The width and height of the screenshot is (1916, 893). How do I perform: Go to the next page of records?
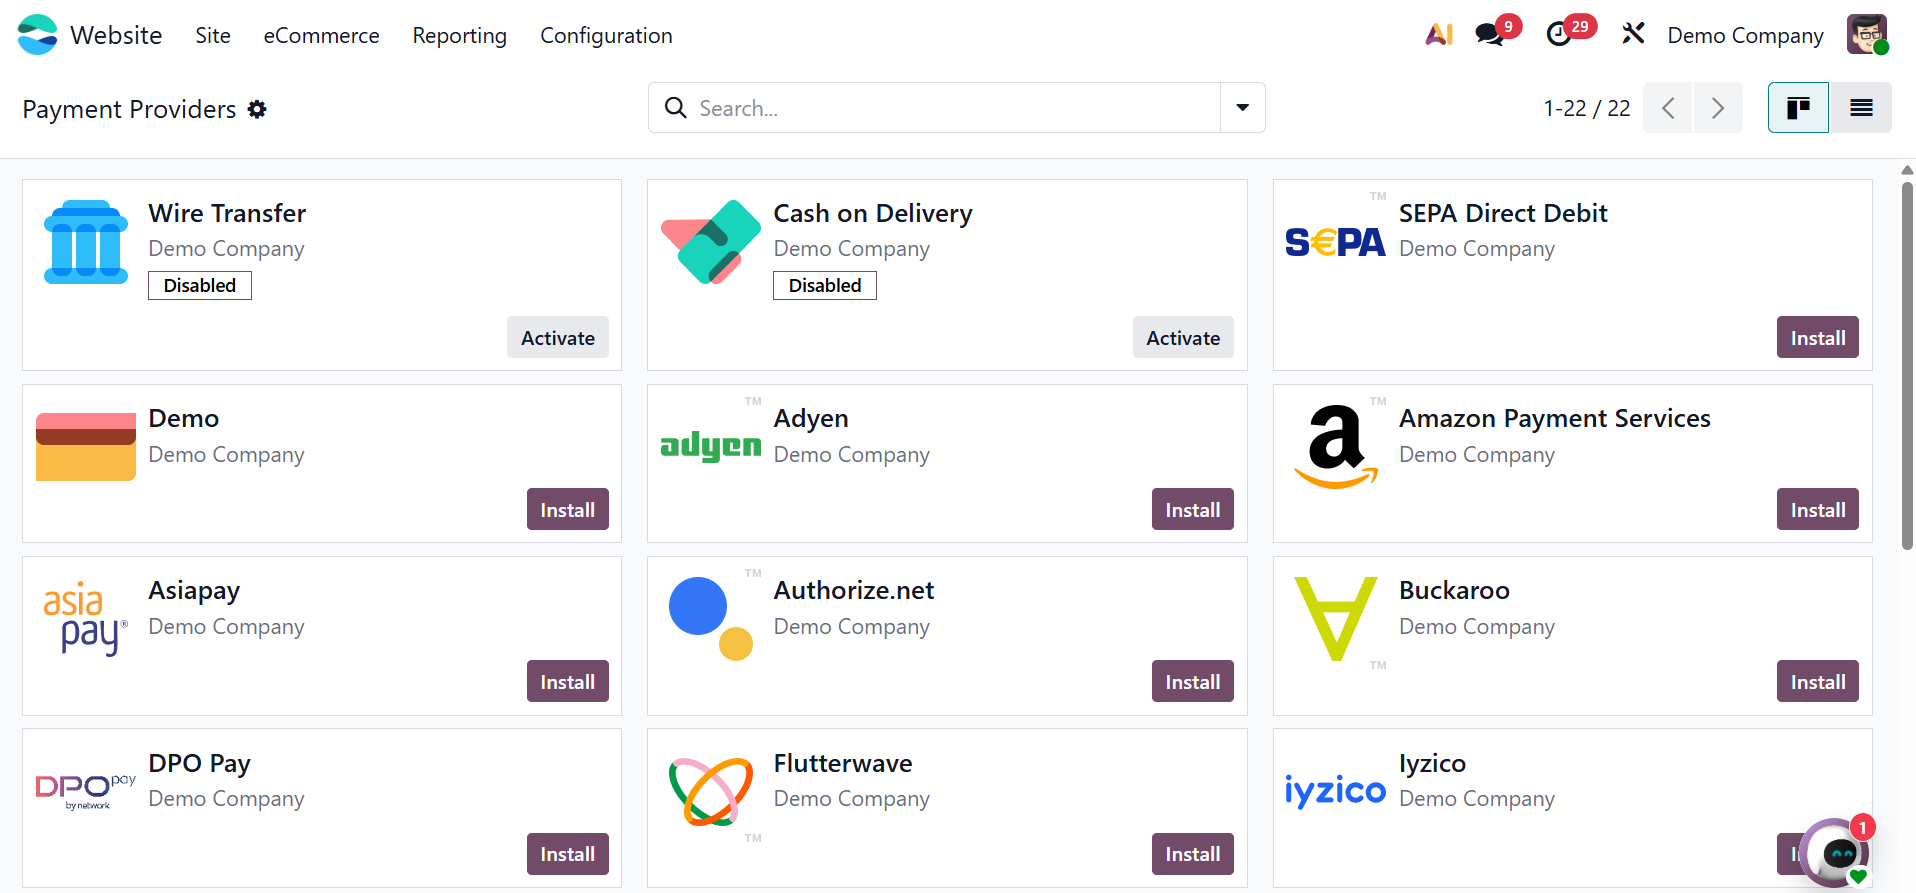pyautogui.click(x=1717, y=108)
